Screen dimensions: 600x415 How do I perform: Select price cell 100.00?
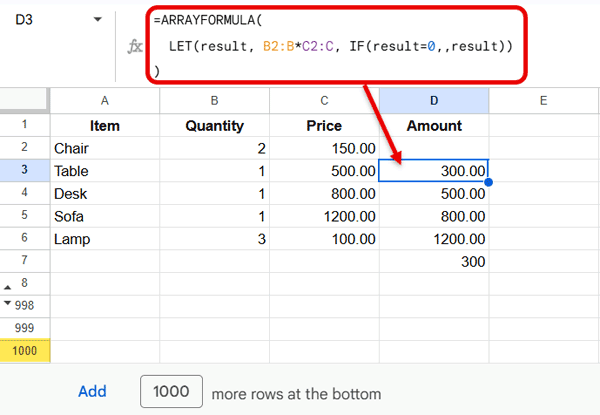point(324,239)
